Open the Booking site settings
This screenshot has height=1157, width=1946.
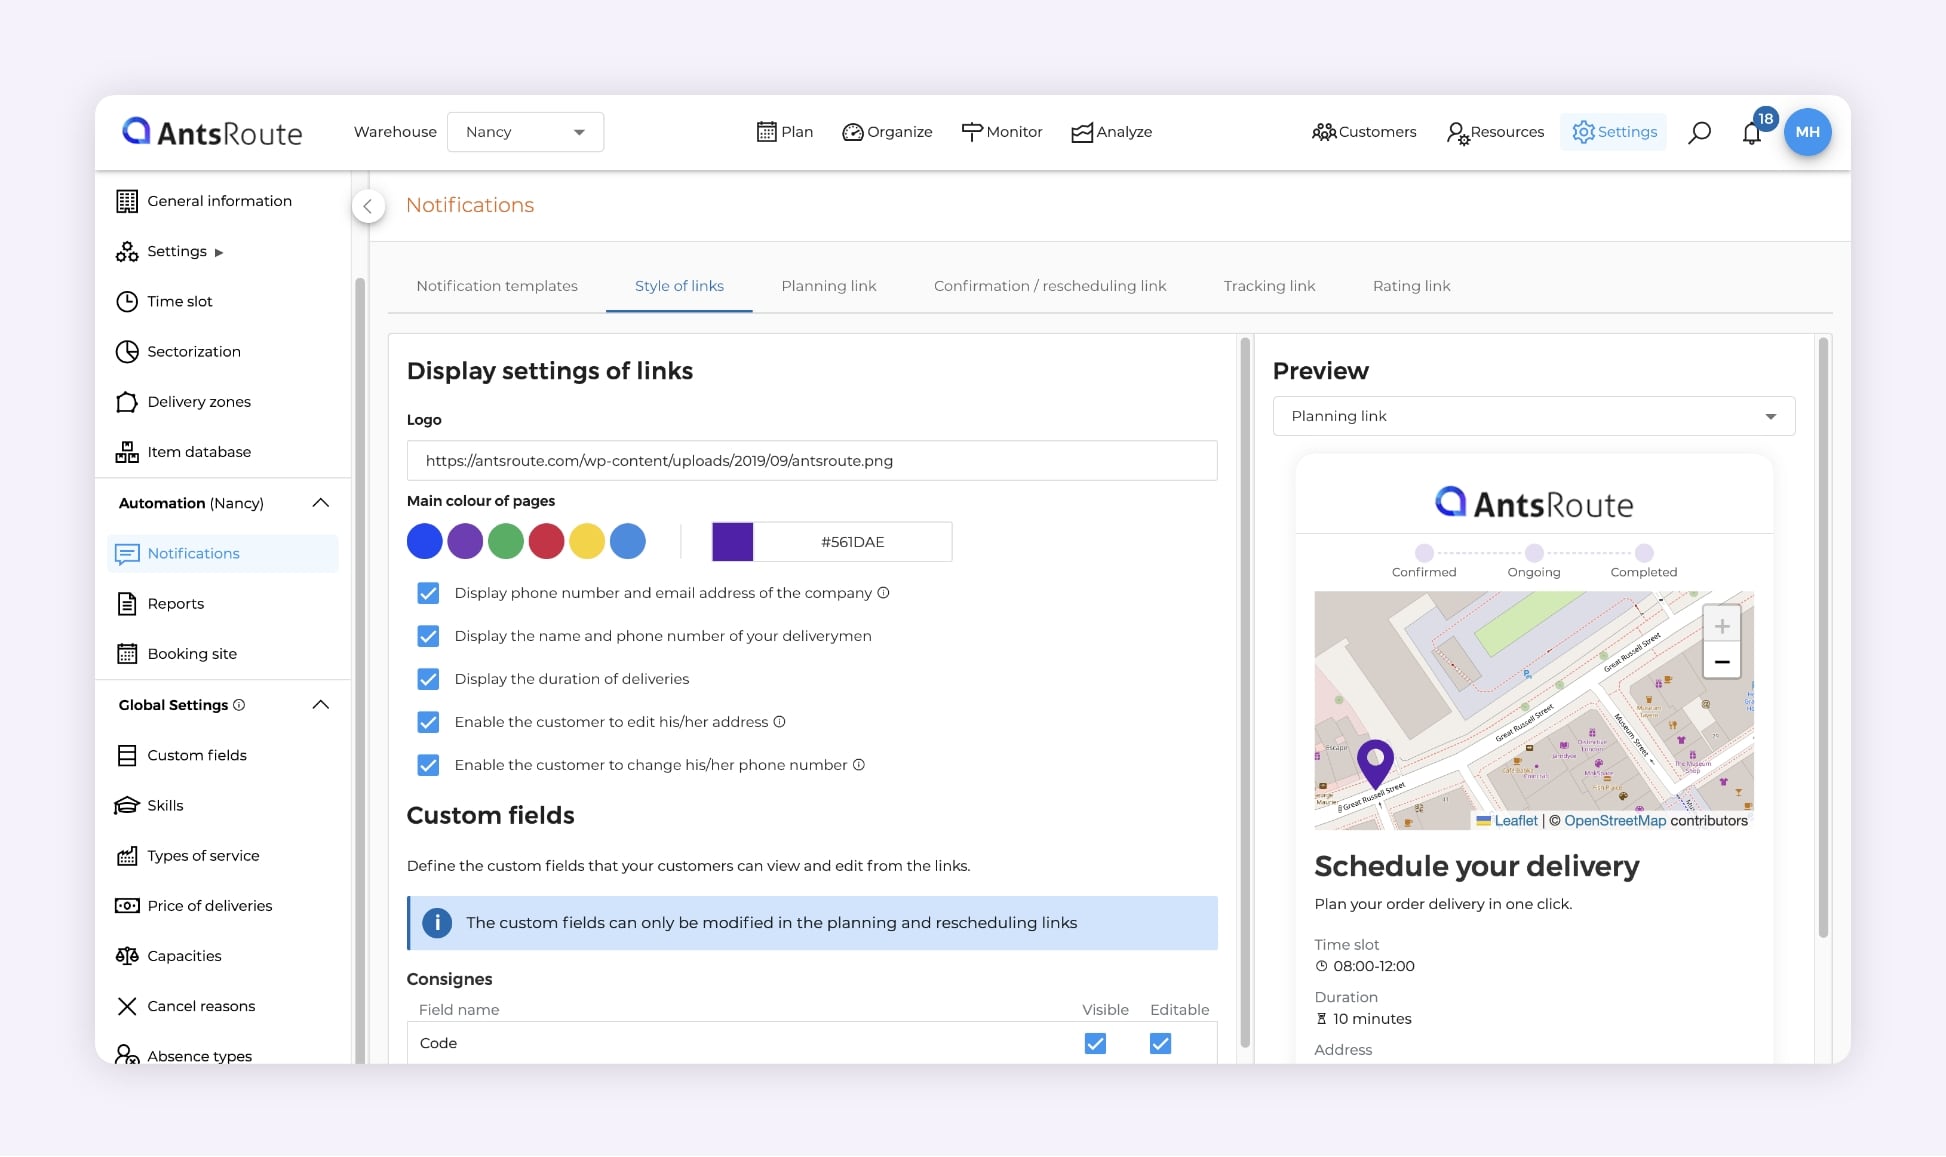pyautogui.click(x=192, y=653)
